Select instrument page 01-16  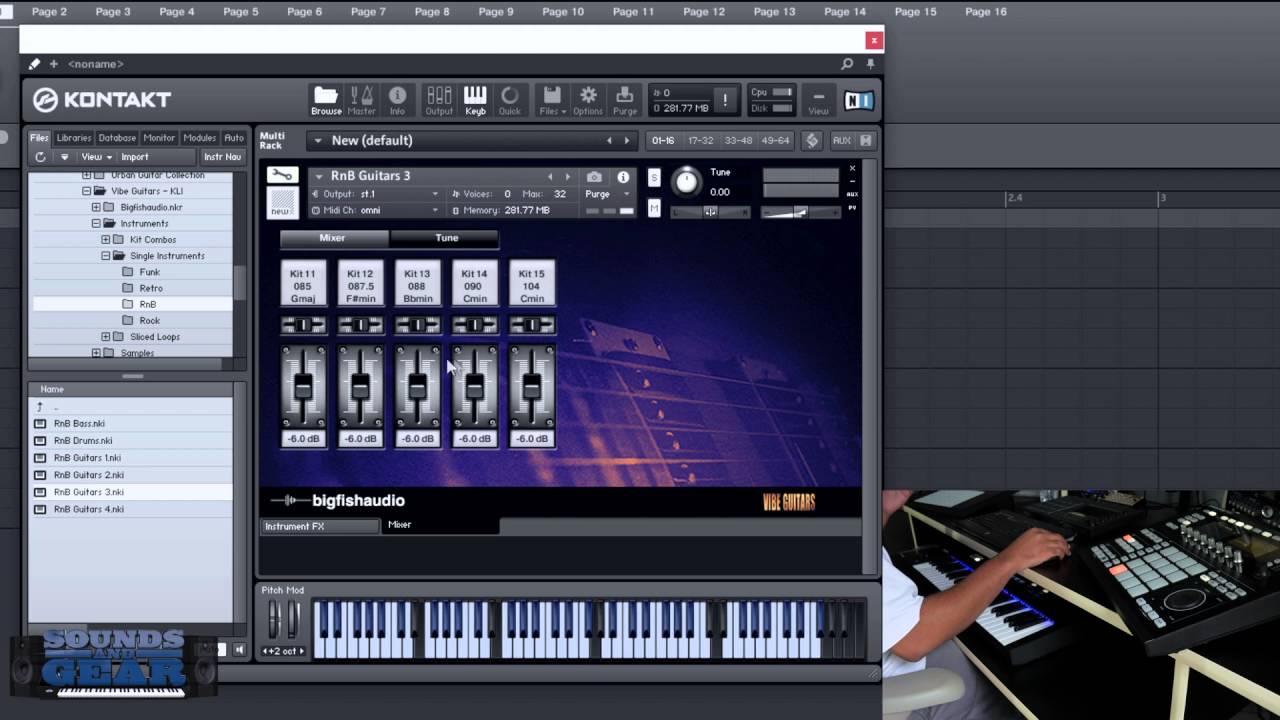tap(663, 141)
